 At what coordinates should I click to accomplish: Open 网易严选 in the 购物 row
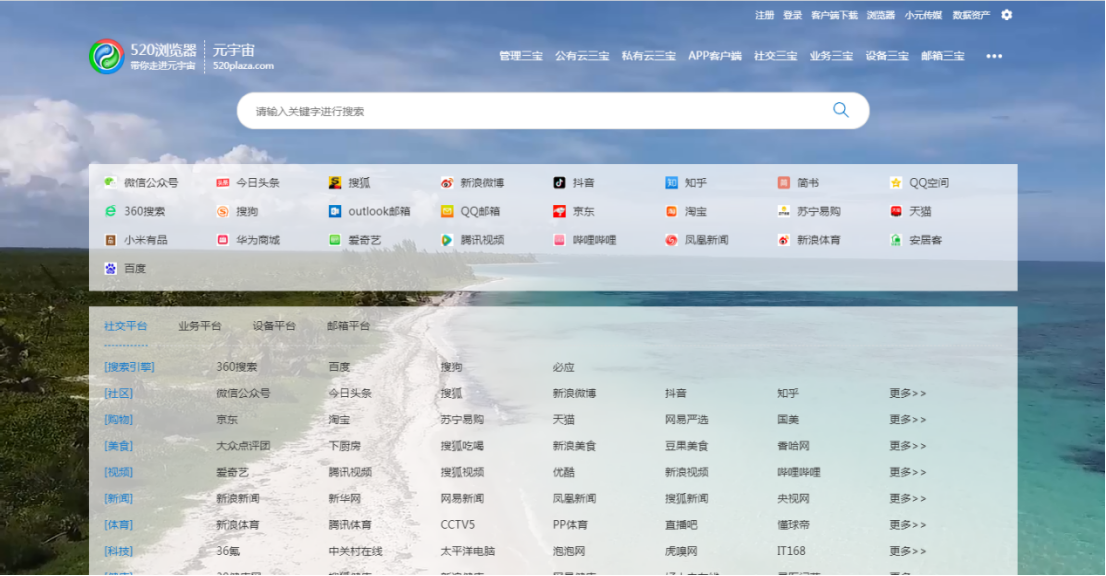tap(686, 419)
